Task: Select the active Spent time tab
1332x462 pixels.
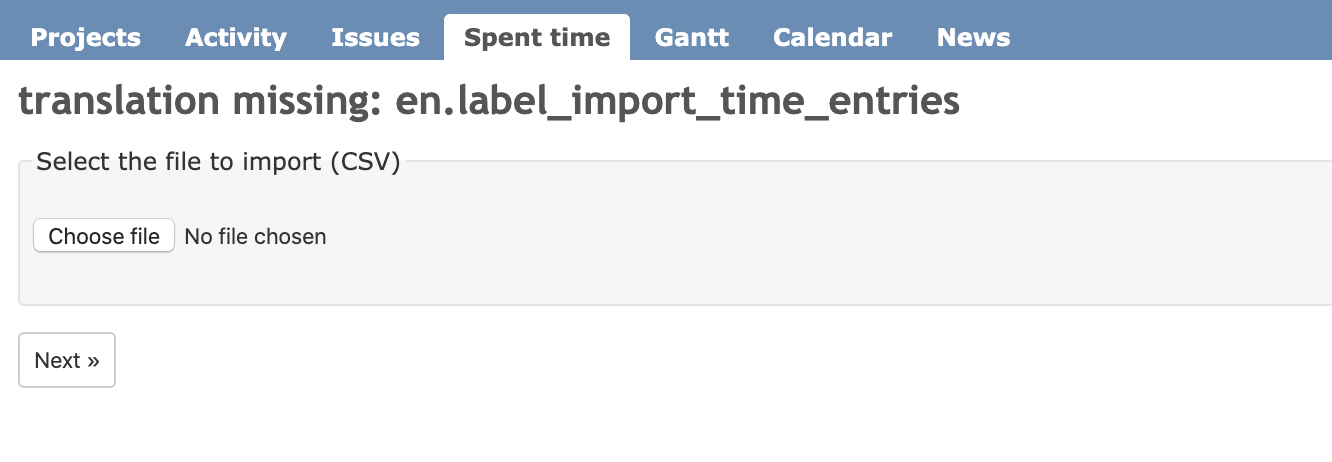Action: pos(537,38)
